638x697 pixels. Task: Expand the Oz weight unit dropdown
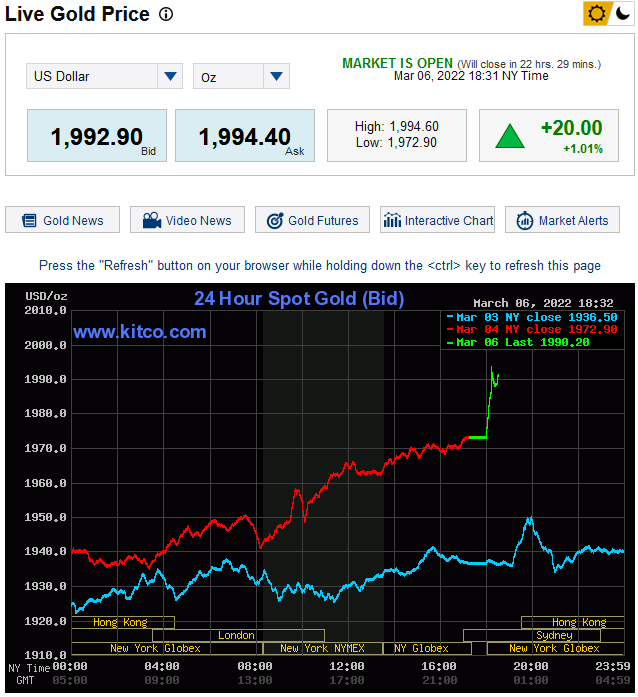[x=241, y=76]
